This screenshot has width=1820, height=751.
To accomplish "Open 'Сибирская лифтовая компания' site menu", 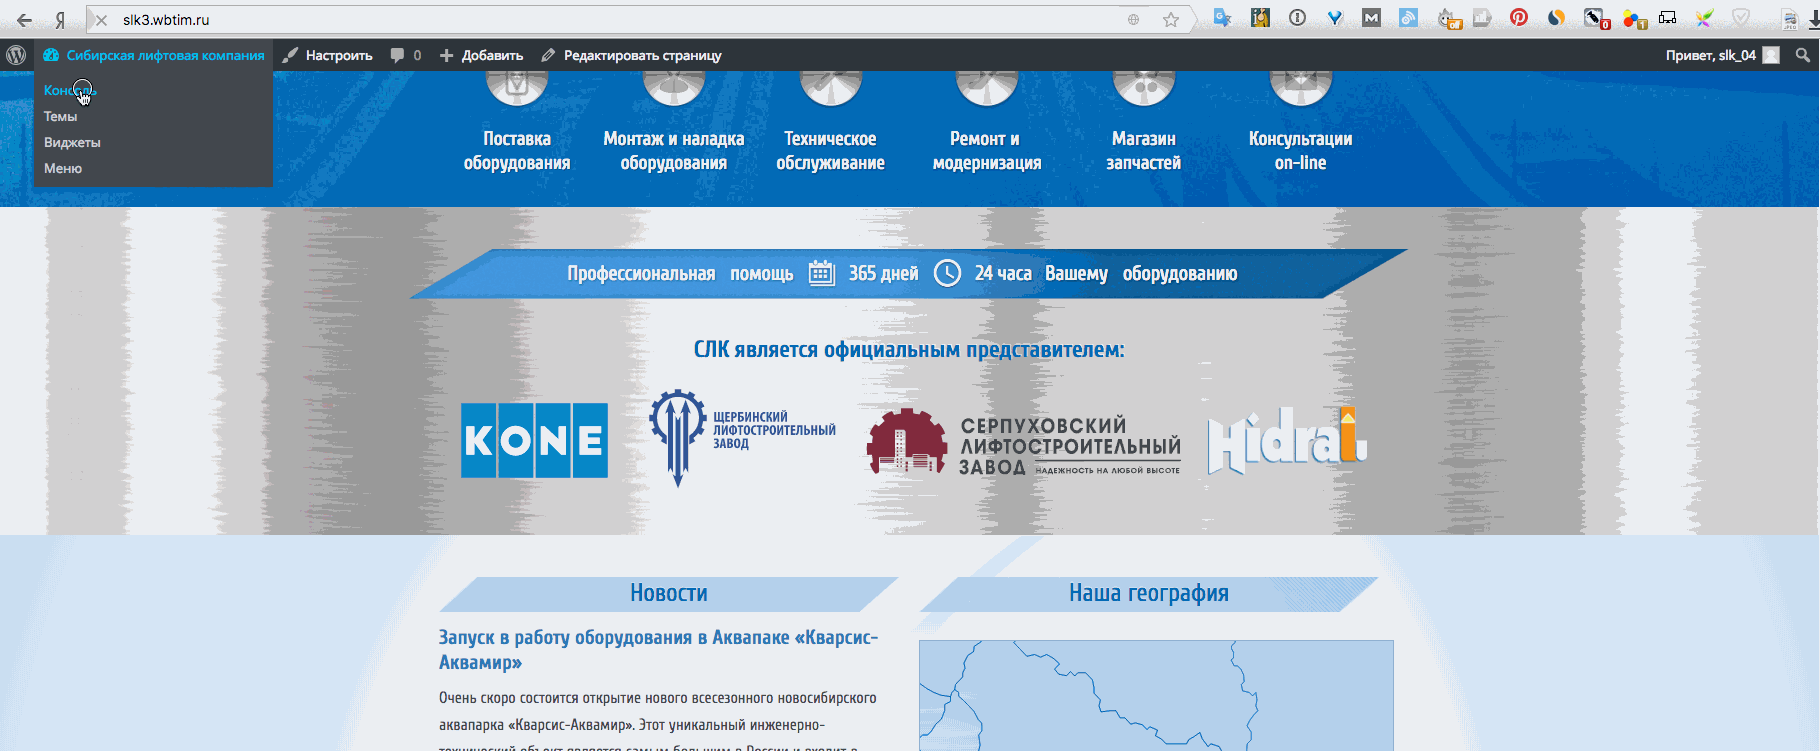I will [154, 55].
